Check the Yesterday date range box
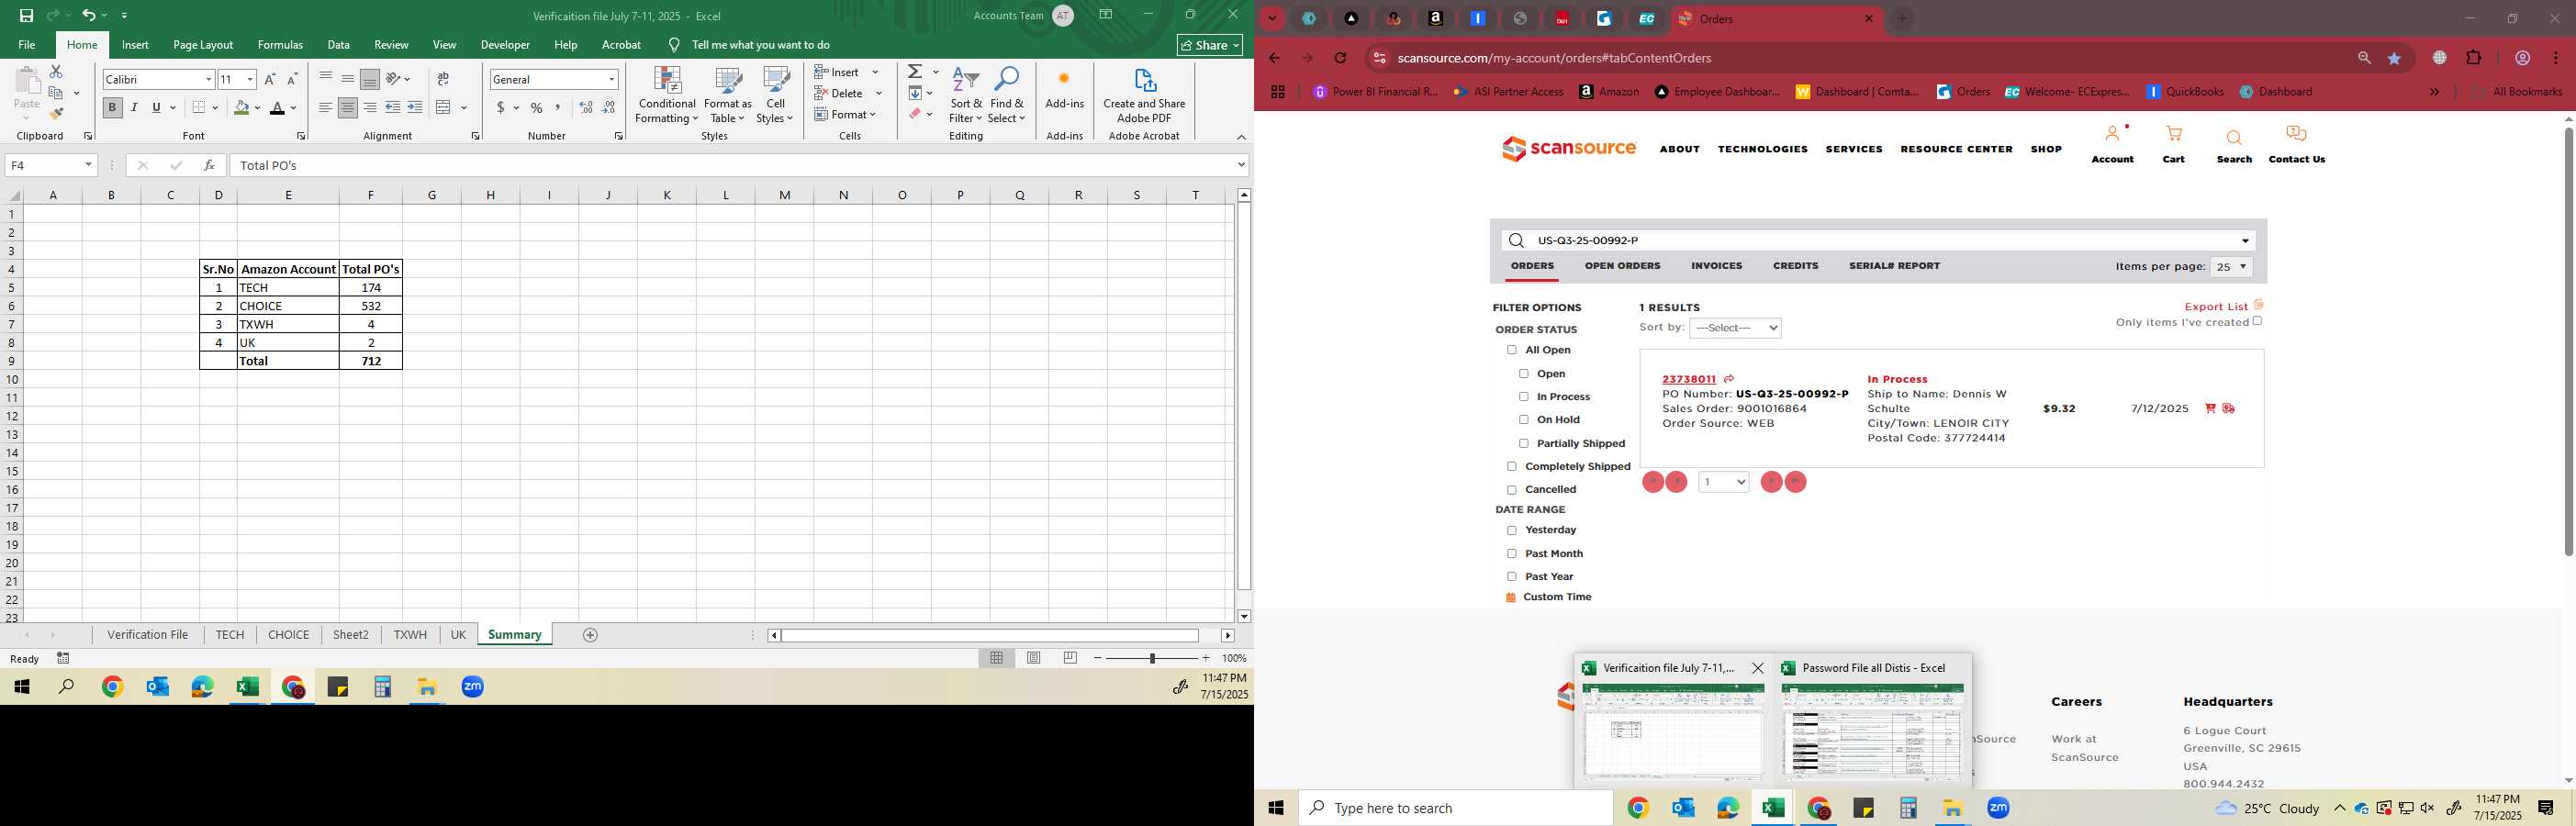This screenshot has width=2576, height=826. point(1511,530)
